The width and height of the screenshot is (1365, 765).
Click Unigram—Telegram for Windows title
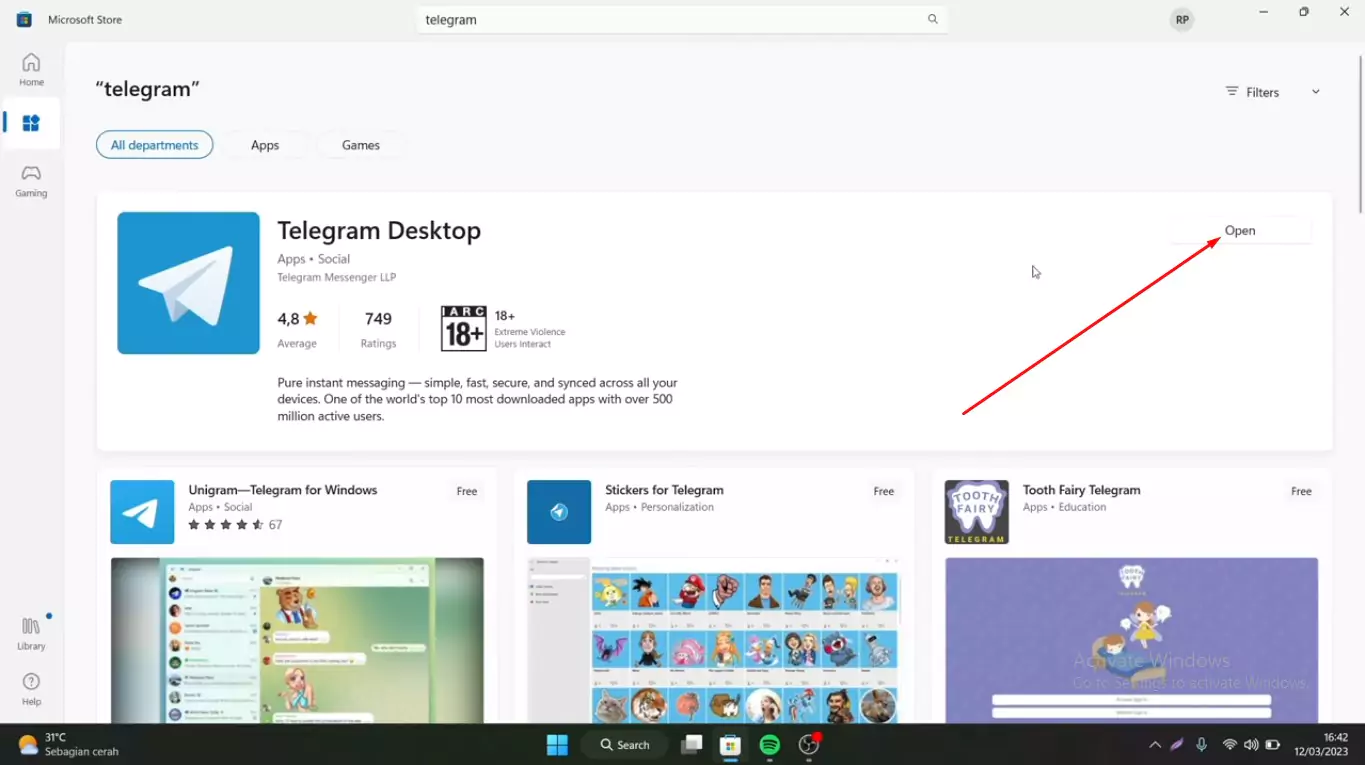coord(283,490)
